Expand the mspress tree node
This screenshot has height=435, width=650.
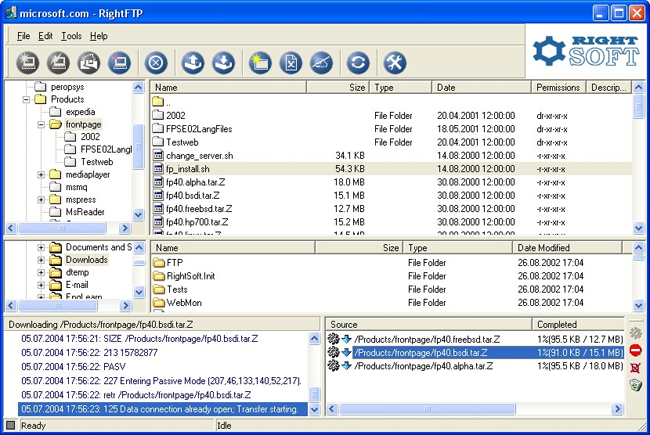[41, 199]
